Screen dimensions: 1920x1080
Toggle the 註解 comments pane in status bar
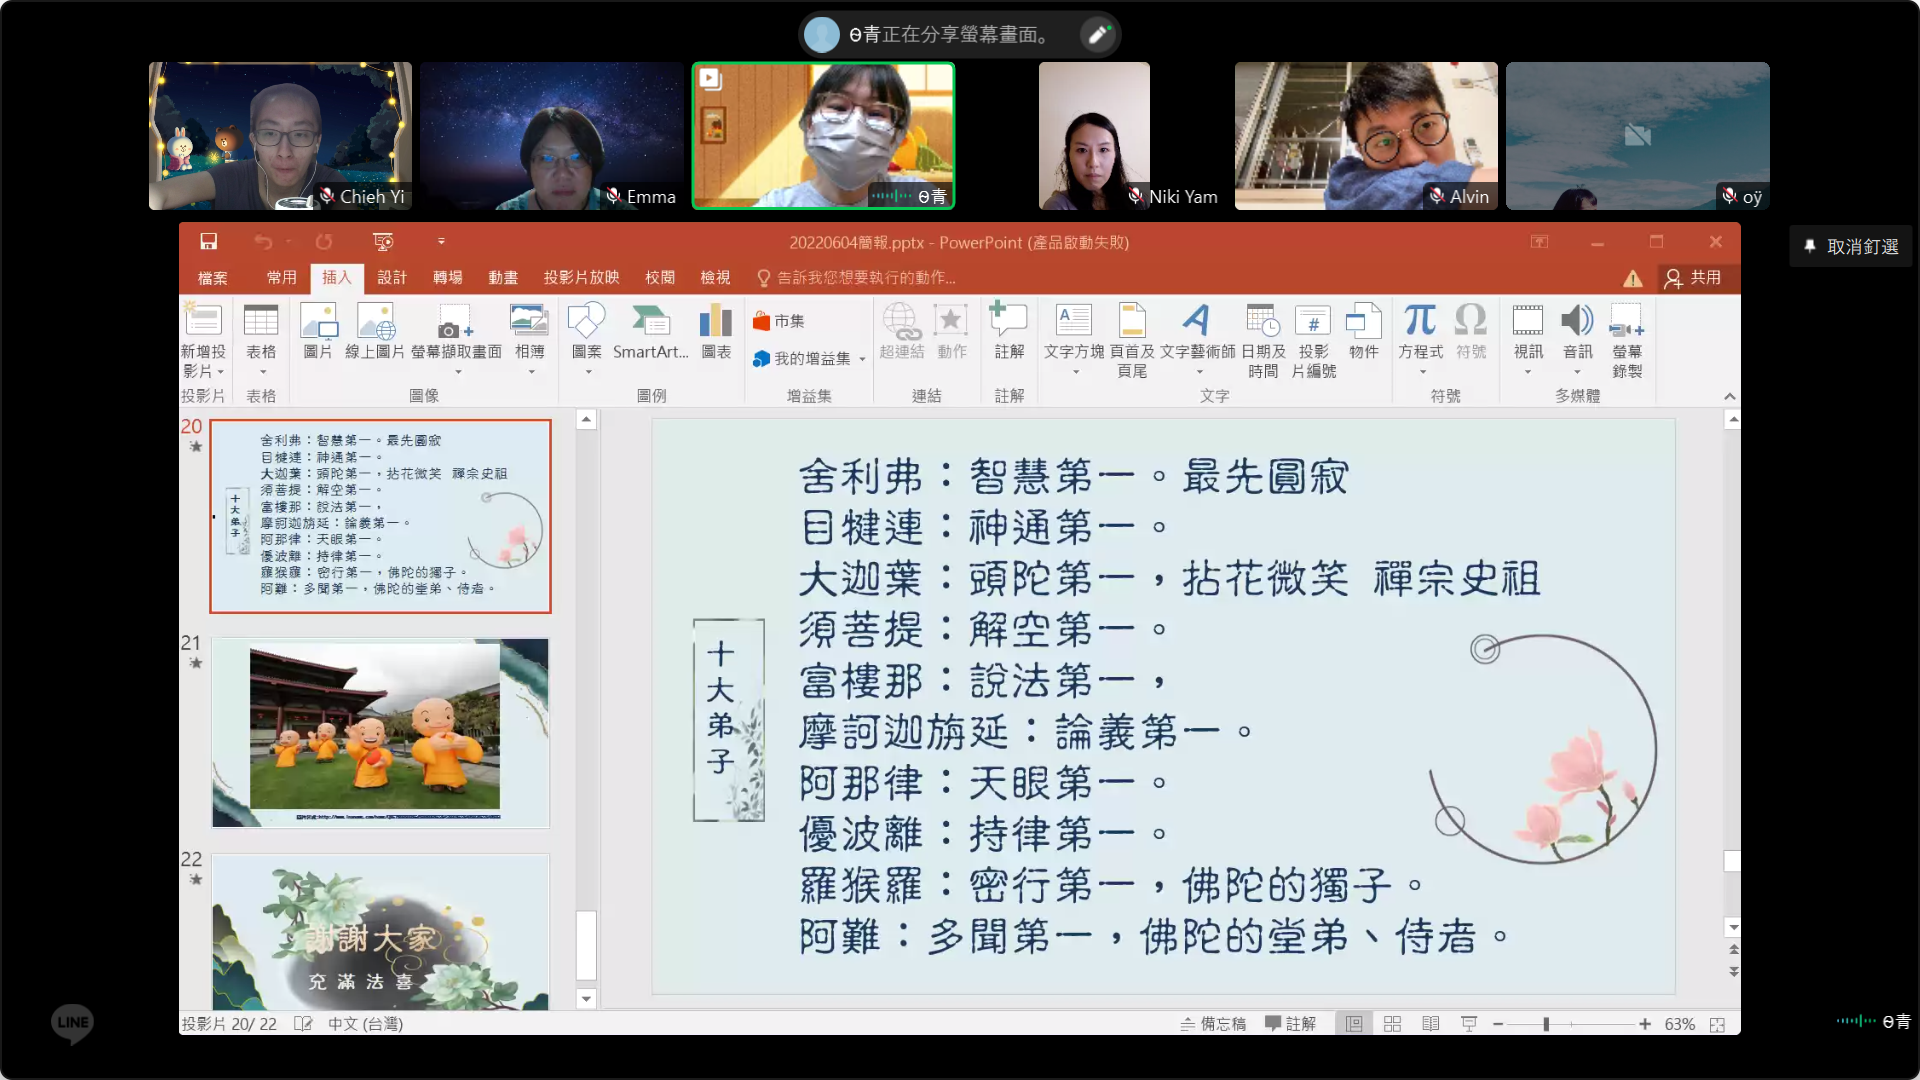coord(1290,1023)
